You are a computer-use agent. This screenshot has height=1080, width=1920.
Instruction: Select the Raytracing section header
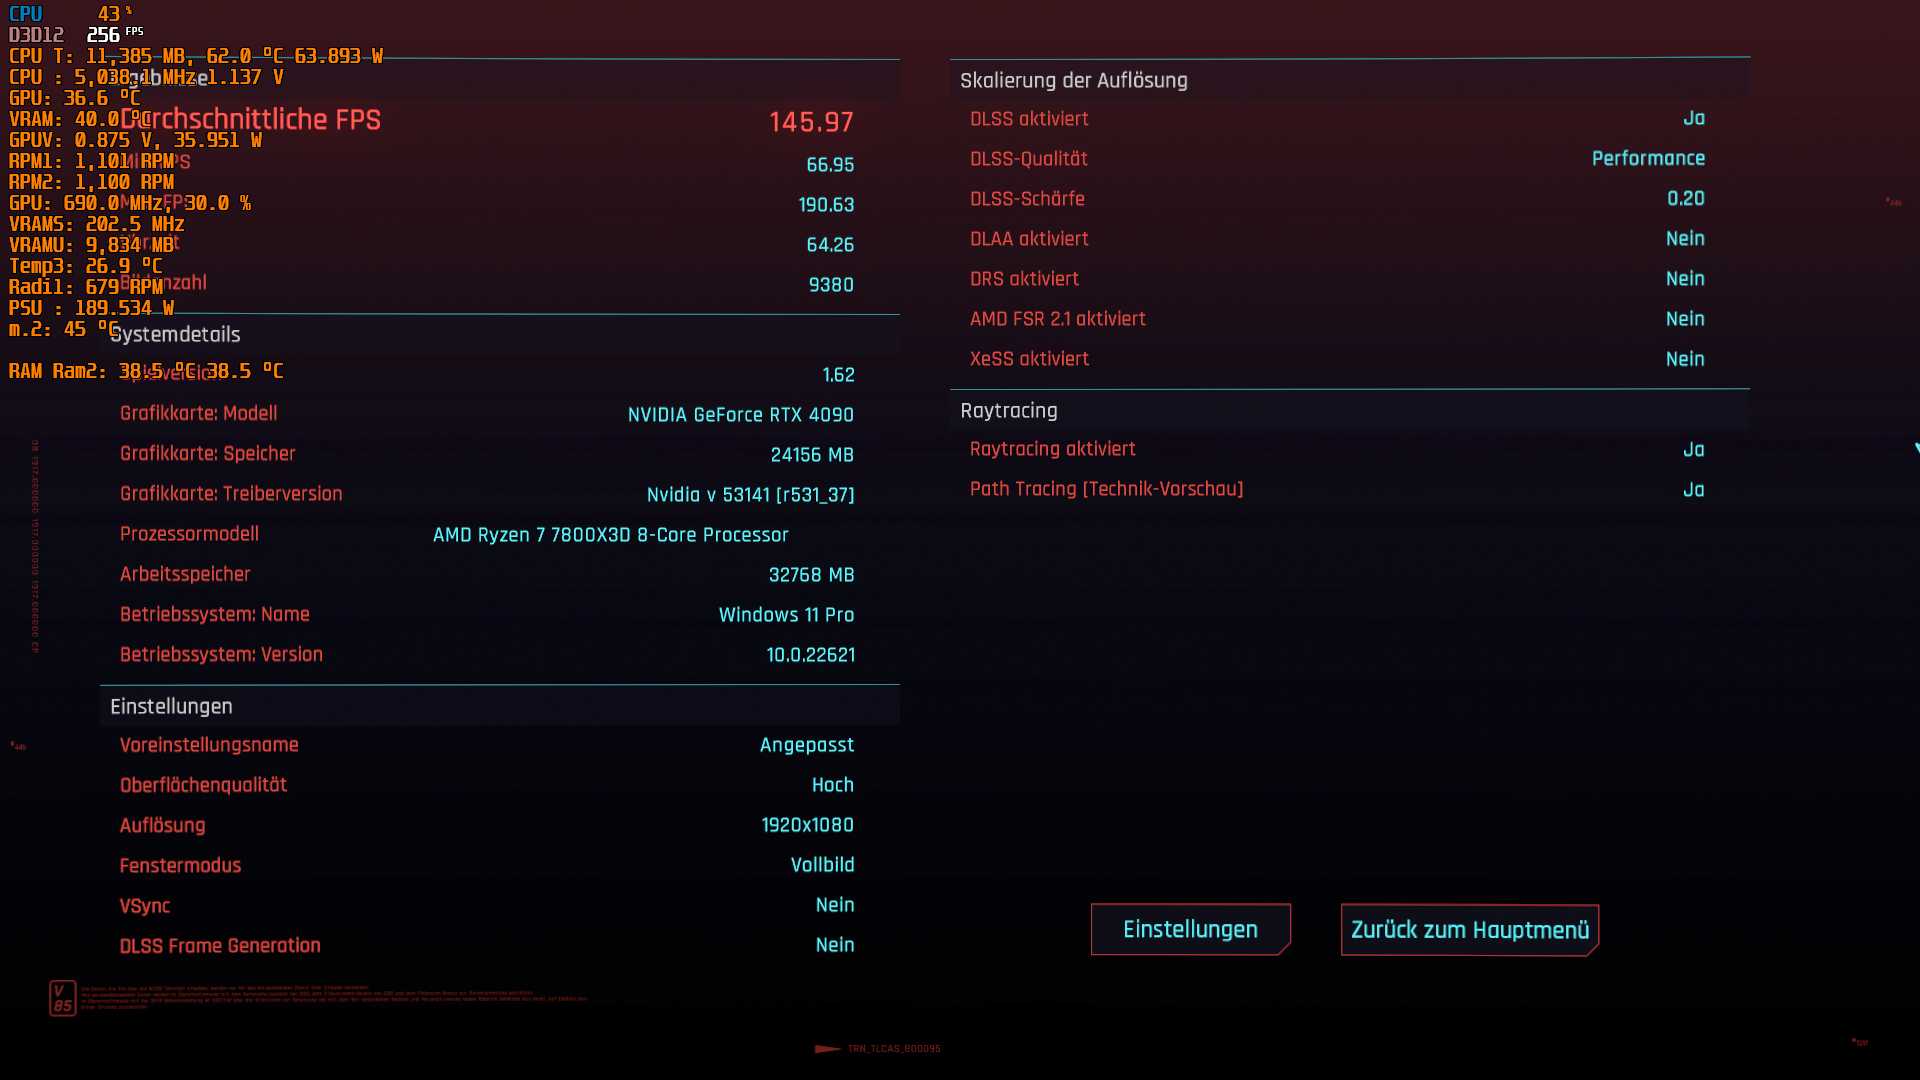(1008, 410)
